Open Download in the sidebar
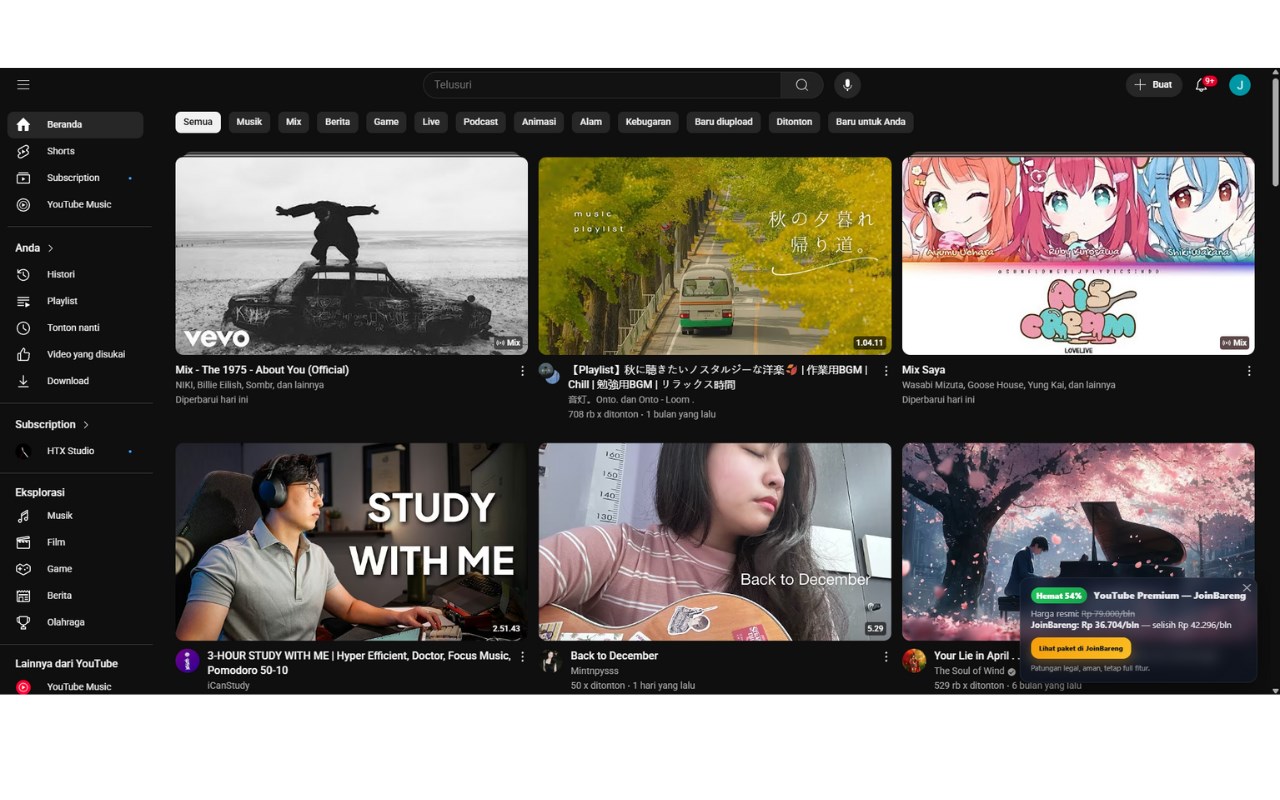The width and height of the screenshot is (1280, 800). click(75, 381)
